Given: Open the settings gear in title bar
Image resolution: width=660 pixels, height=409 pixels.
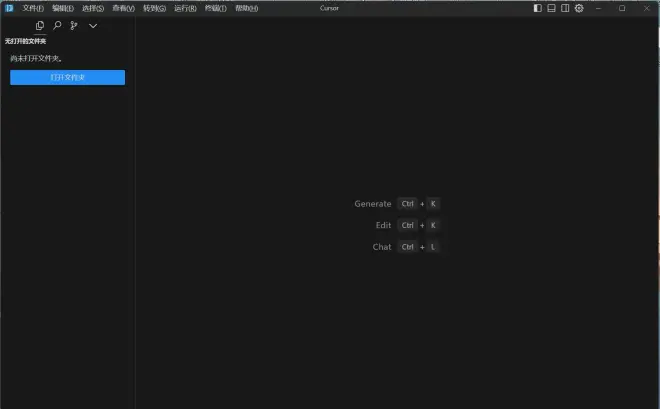Looking at the screenshot, I should click(579, 8).
